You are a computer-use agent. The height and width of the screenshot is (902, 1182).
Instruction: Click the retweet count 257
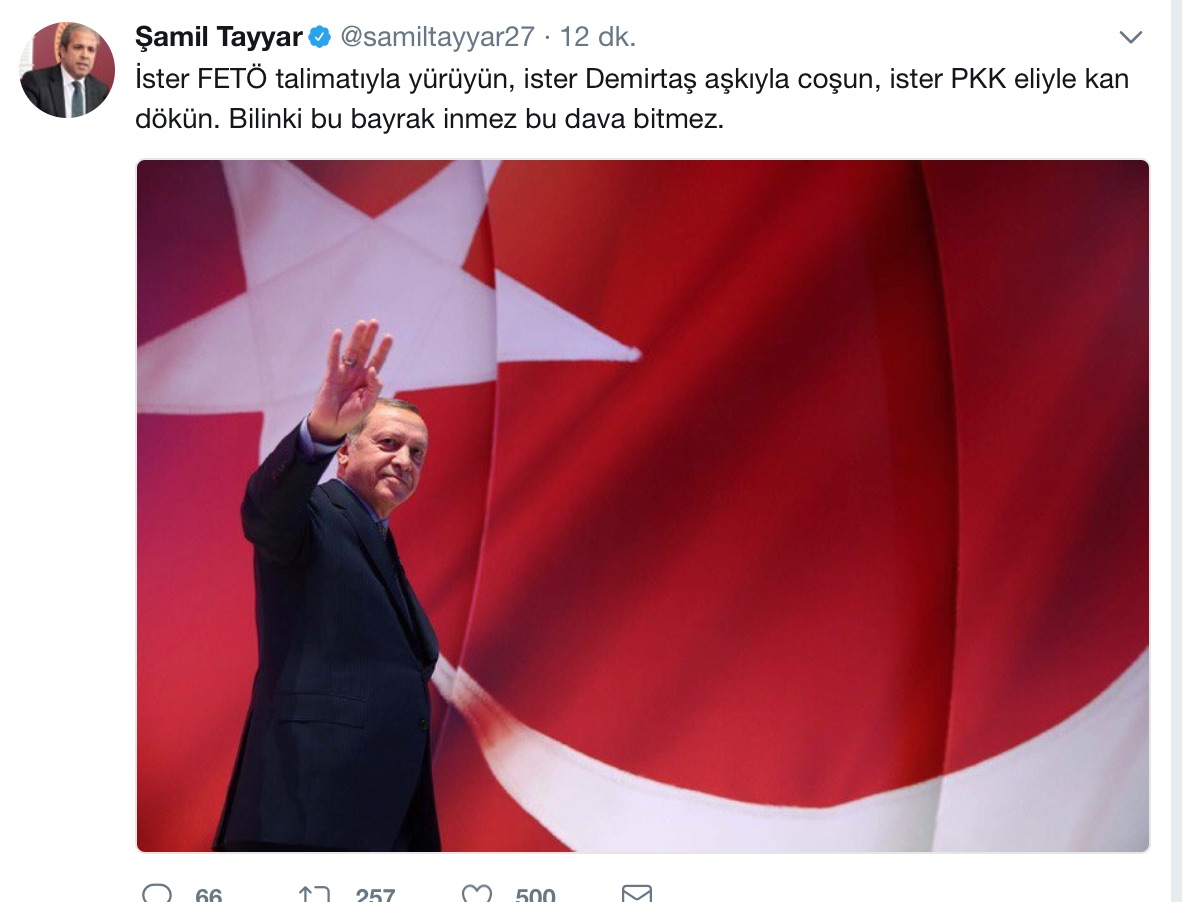[x=375, y=894]
